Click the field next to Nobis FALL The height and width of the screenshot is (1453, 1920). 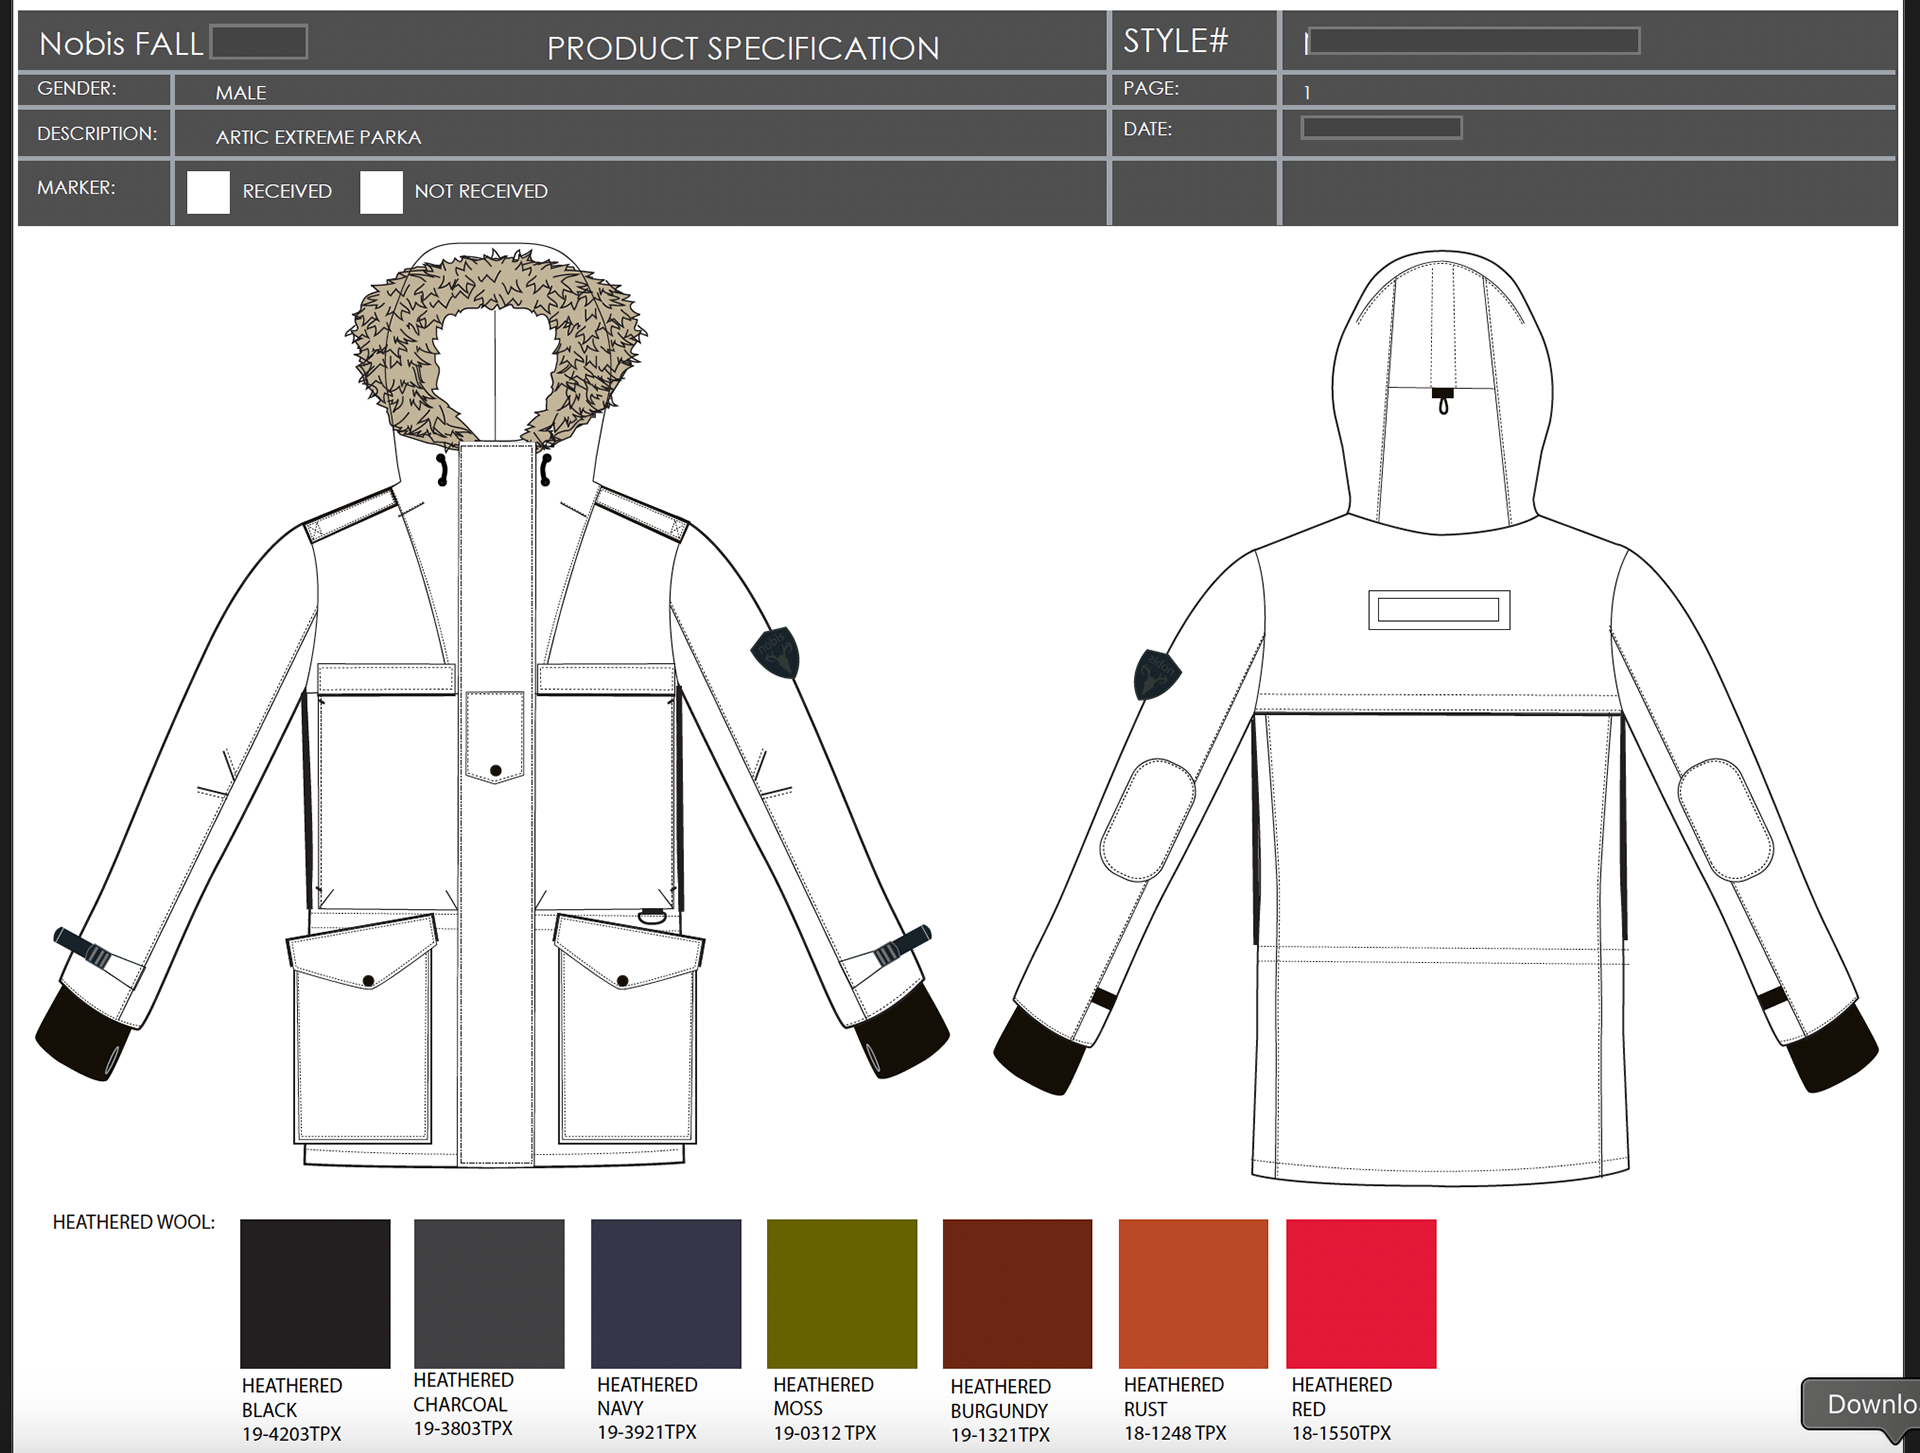(x=259, y=42)
